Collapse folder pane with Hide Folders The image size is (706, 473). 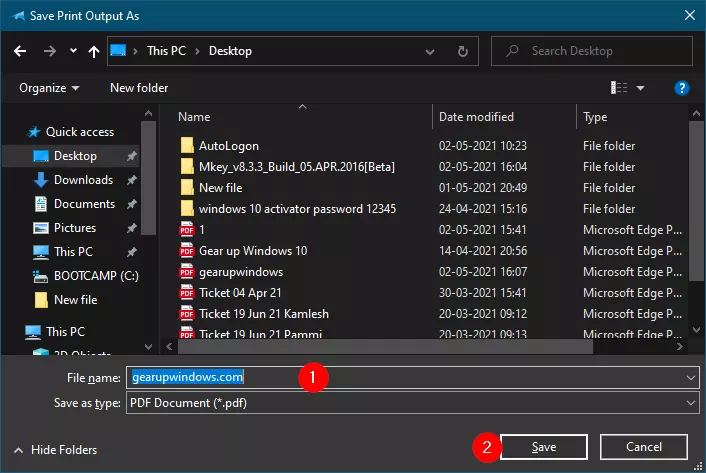(56, 450)
